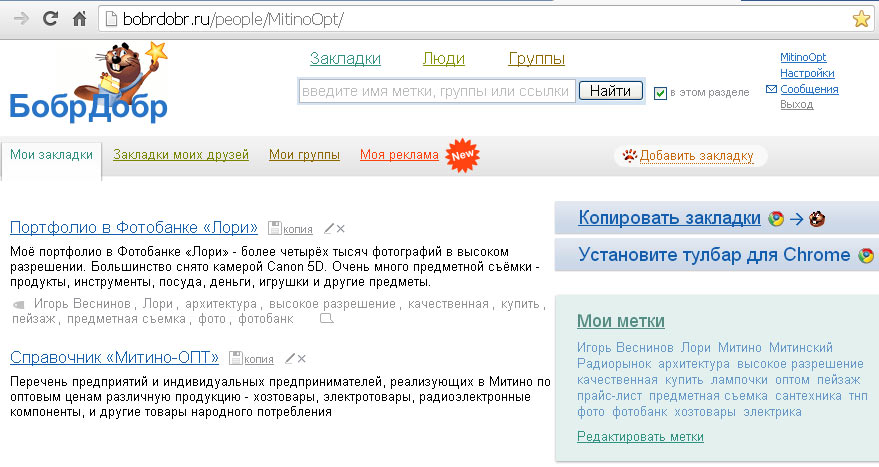Click 'Радиорынок' tag in Мои метки
This screenshot has width=879, height=467.
(614, 364)
